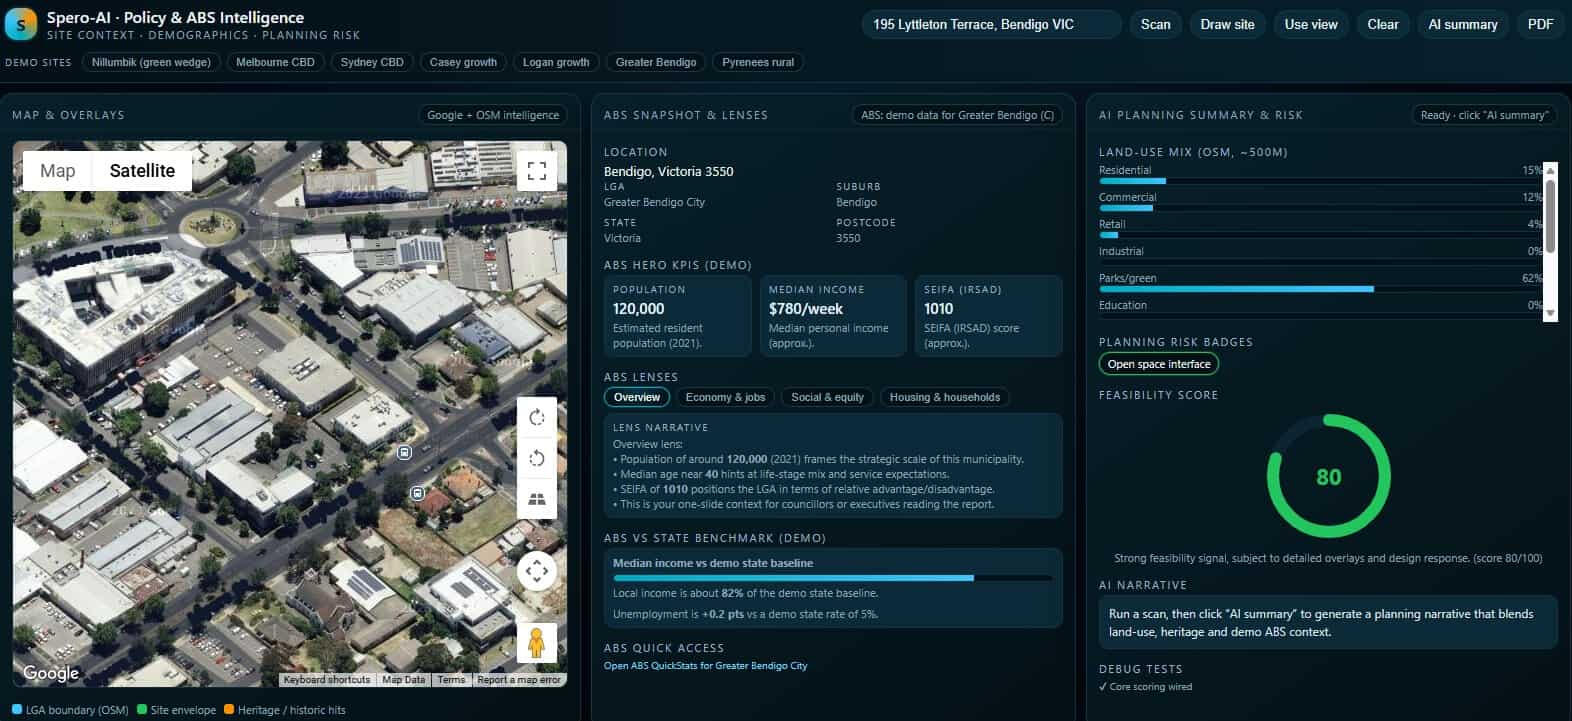
Task: Switch map to Satellite view
Action: pyautogui.click(x=142, y=171)
